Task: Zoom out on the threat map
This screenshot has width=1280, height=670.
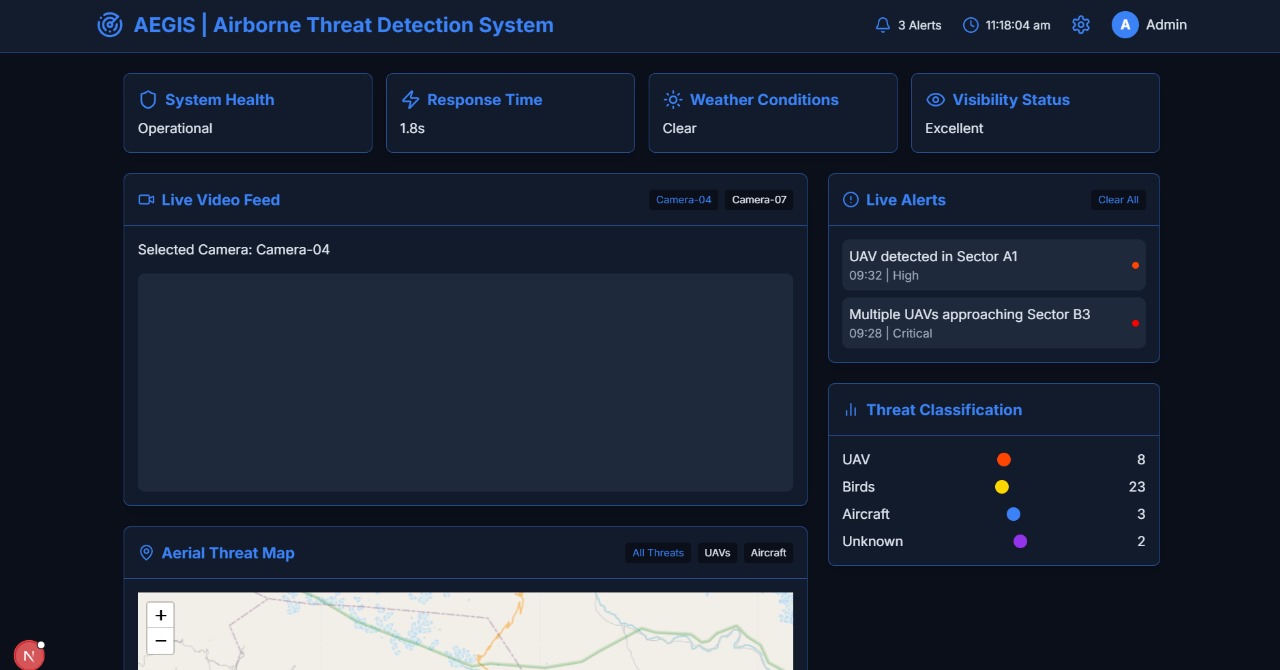Action: click(x=160, y=641)
